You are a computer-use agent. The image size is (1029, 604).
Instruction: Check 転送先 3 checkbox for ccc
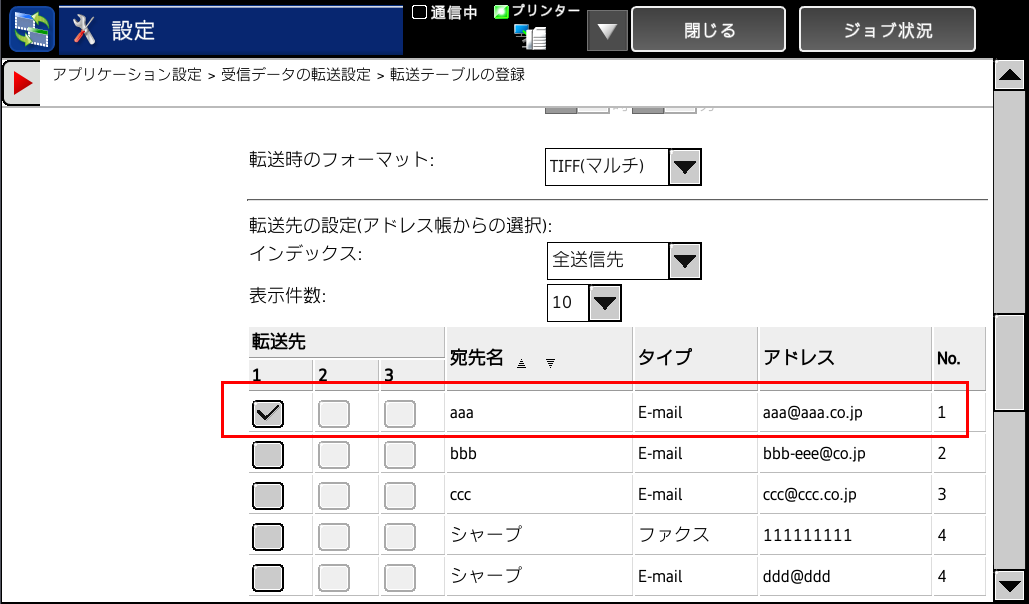tap(400, 496)
